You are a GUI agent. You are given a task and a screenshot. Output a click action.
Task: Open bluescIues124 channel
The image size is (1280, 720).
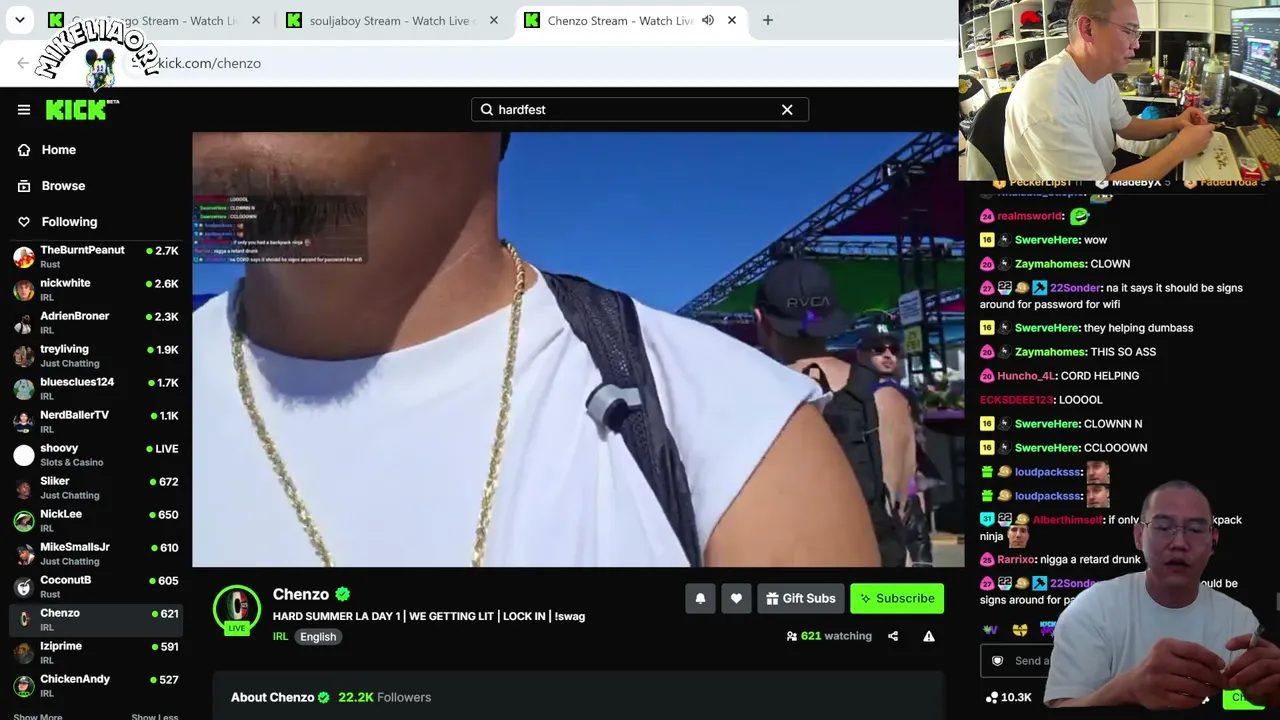96,389
